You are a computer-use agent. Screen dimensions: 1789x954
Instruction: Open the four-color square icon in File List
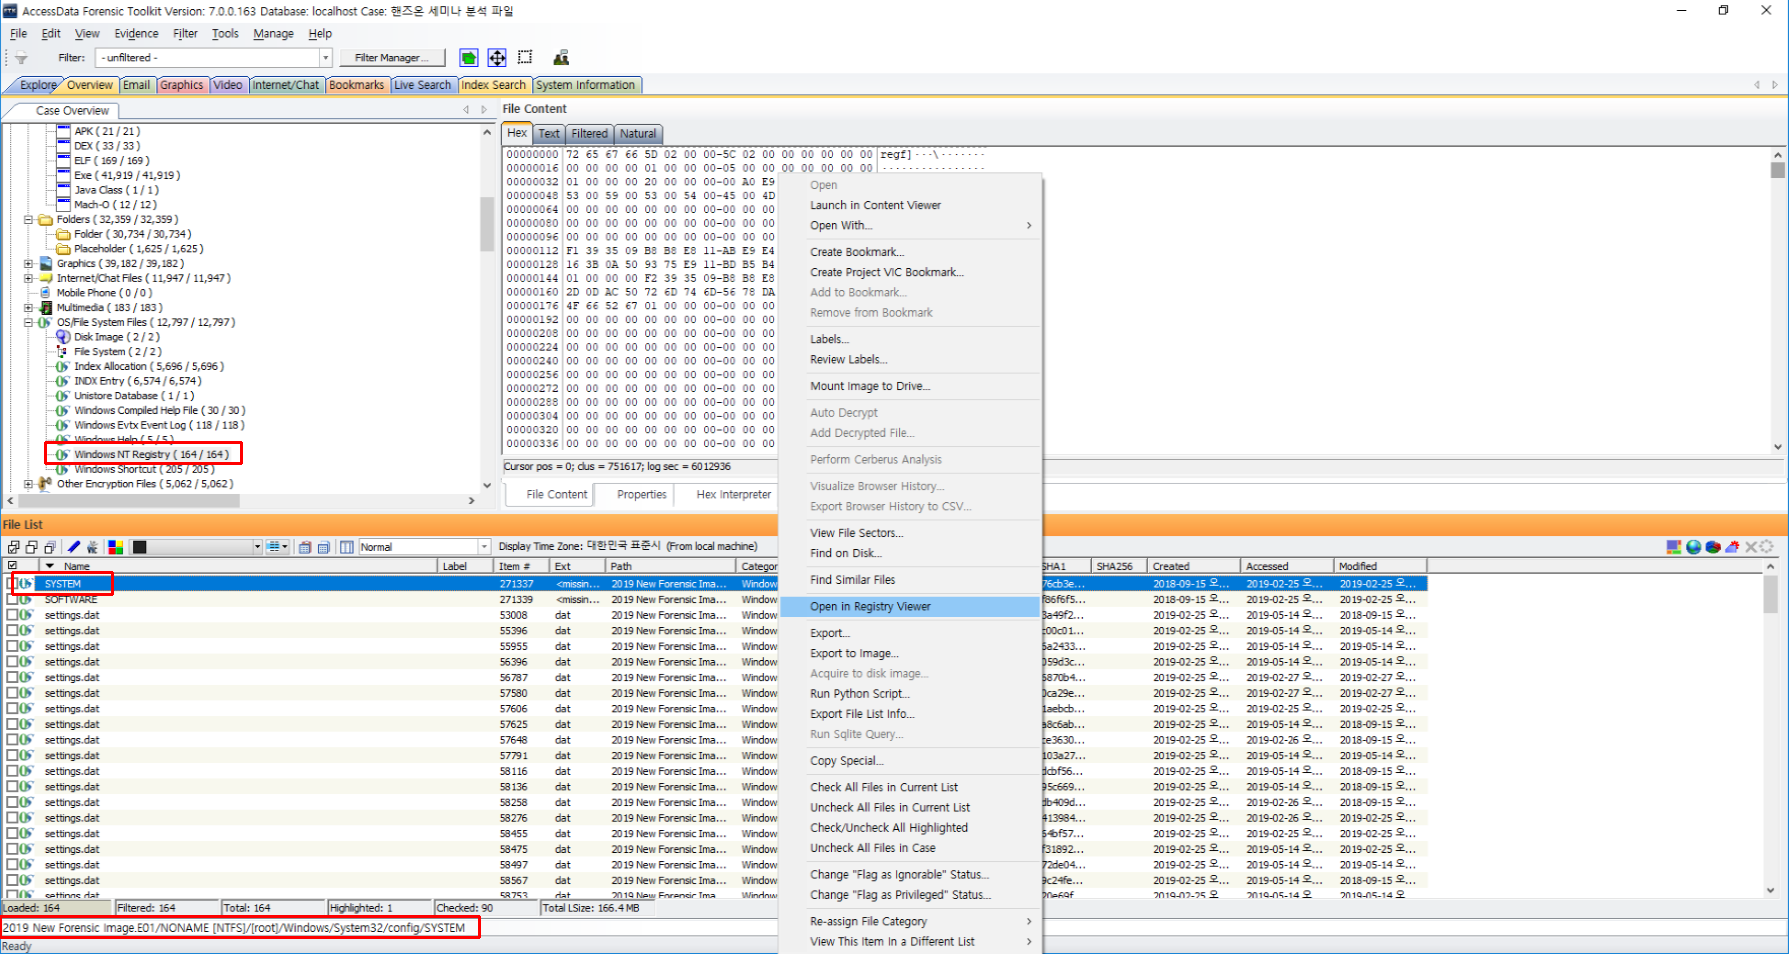click(x=116, y=547)
